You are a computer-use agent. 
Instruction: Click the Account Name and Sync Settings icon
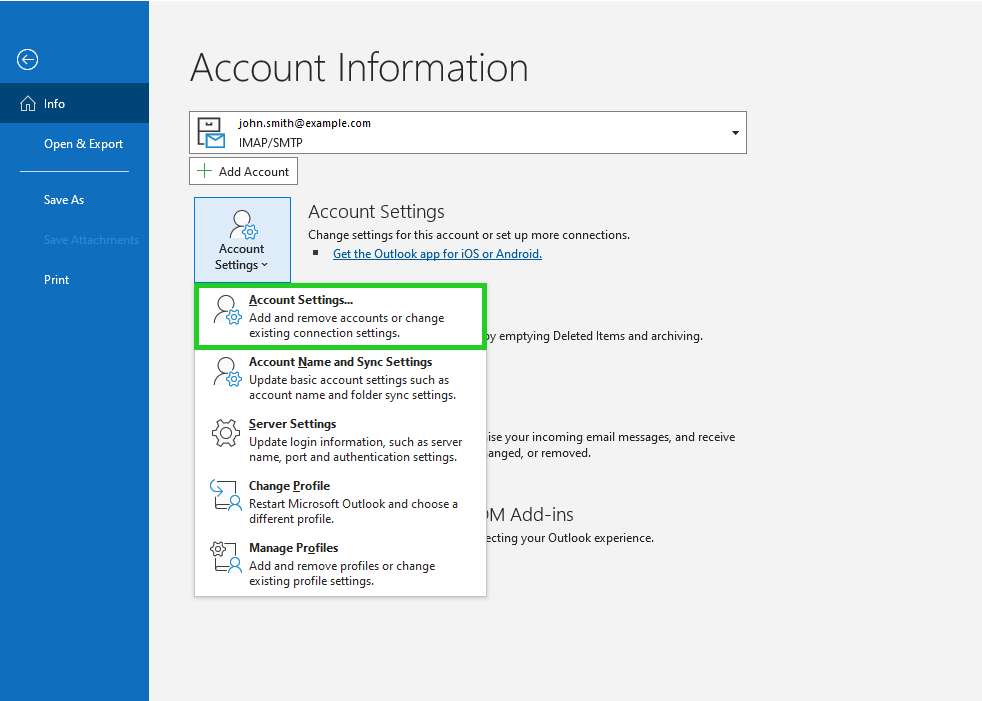(227, 373)
